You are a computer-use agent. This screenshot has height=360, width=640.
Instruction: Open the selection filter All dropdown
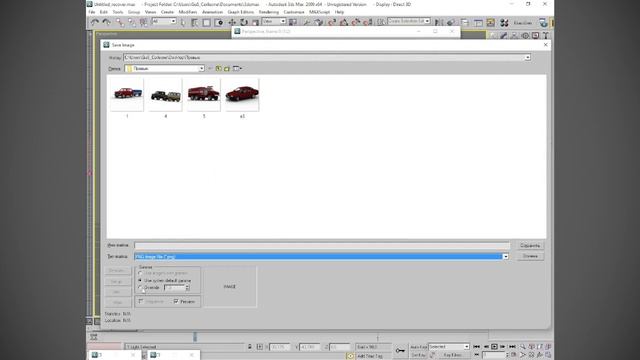tap(164, 21)
